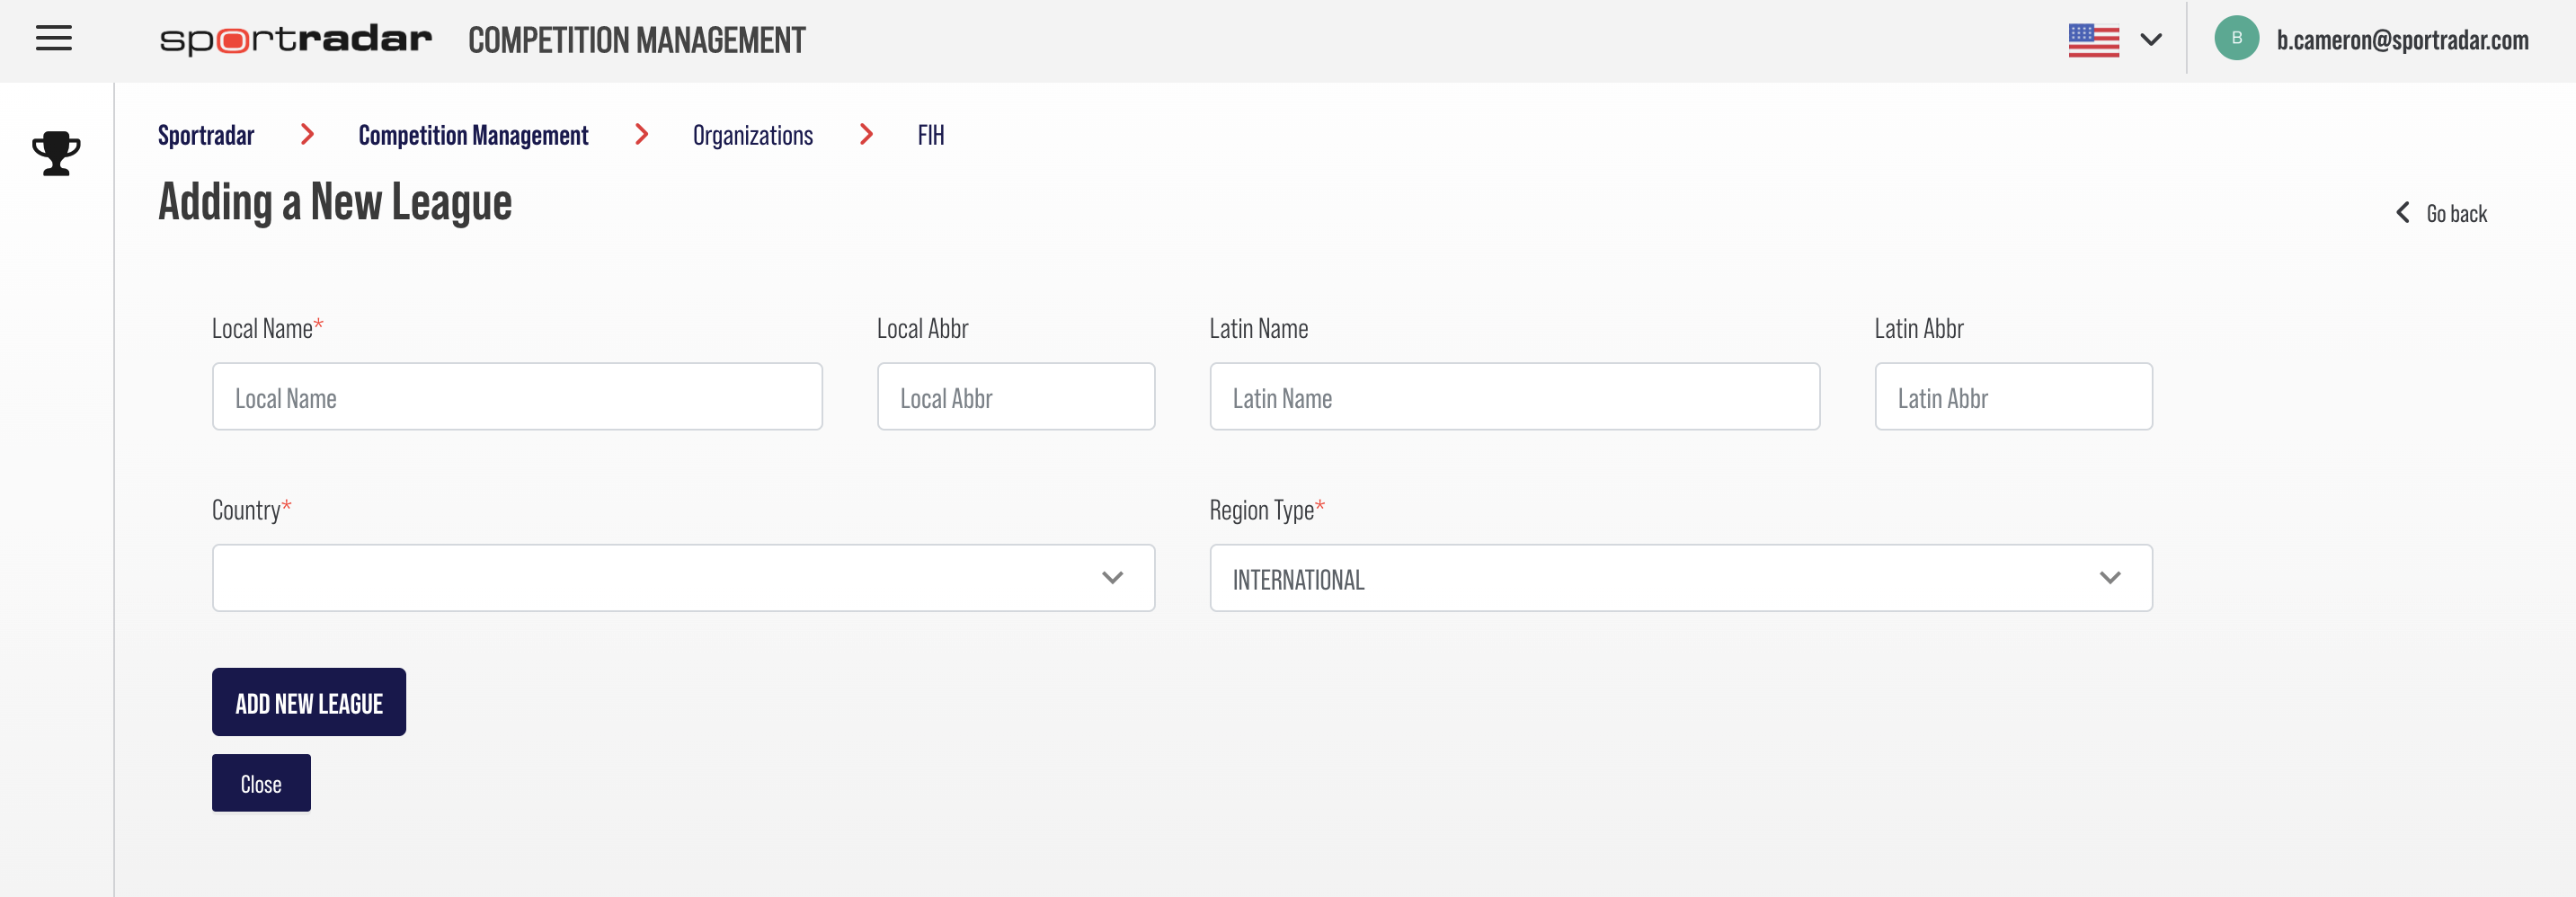Focus the Local Name input field
Image resolution: width=2576 pixels, height=897 pixels.
(517, 397)
